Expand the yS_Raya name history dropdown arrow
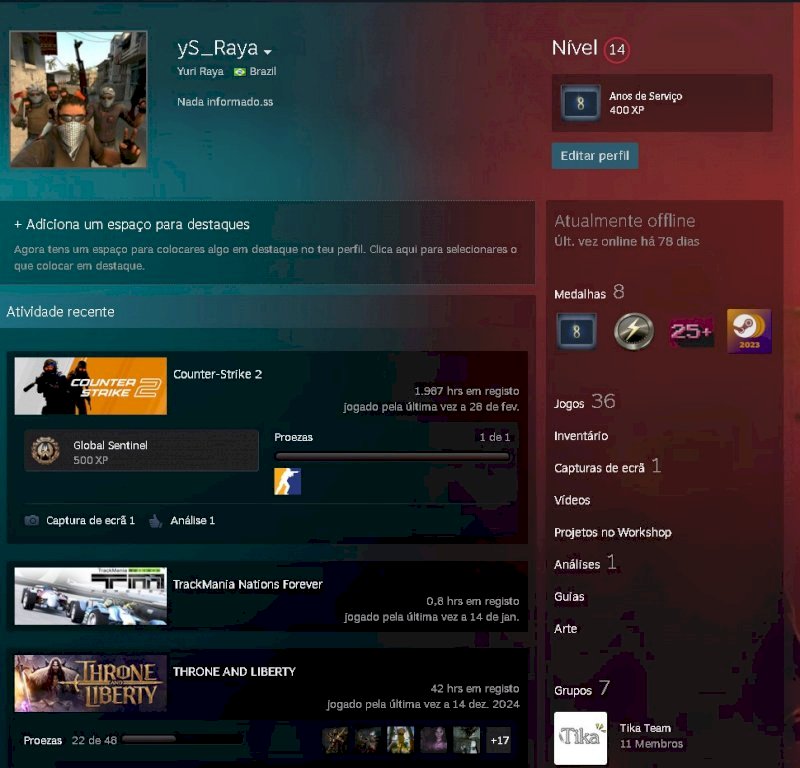The height and width of the screenshot is (768, 800). pyautogui.click(x=268, y=52)
